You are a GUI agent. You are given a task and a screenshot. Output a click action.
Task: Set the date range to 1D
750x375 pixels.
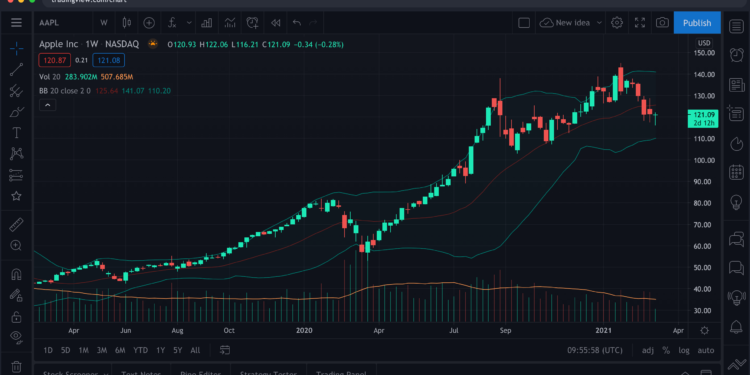pyautogui.click(x=48, y=350)
